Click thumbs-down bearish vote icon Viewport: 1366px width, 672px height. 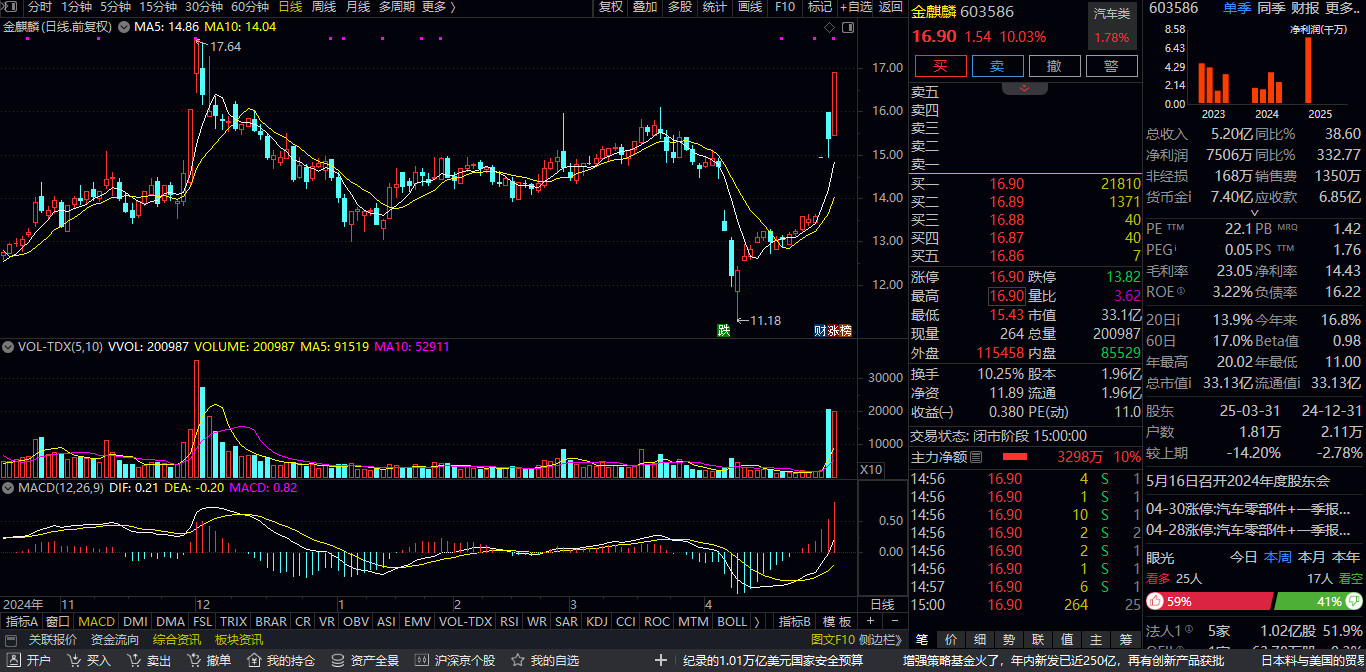[x=1354, y=601]
